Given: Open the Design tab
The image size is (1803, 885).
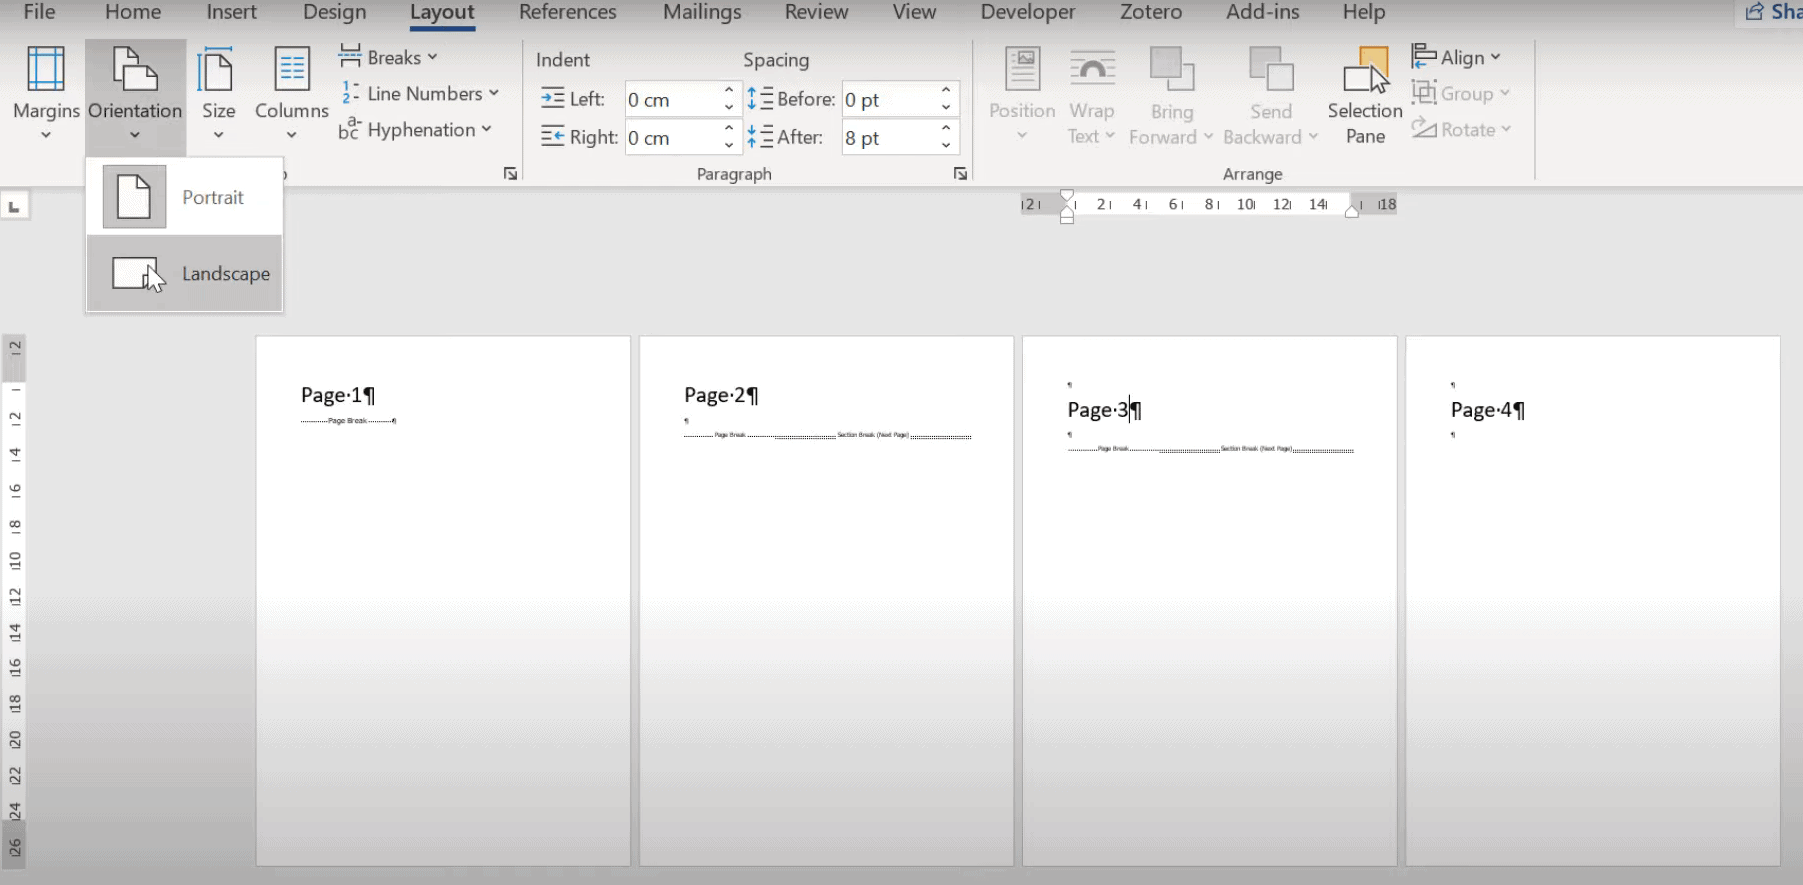Looking at the screenshot, I should (334, 13).
